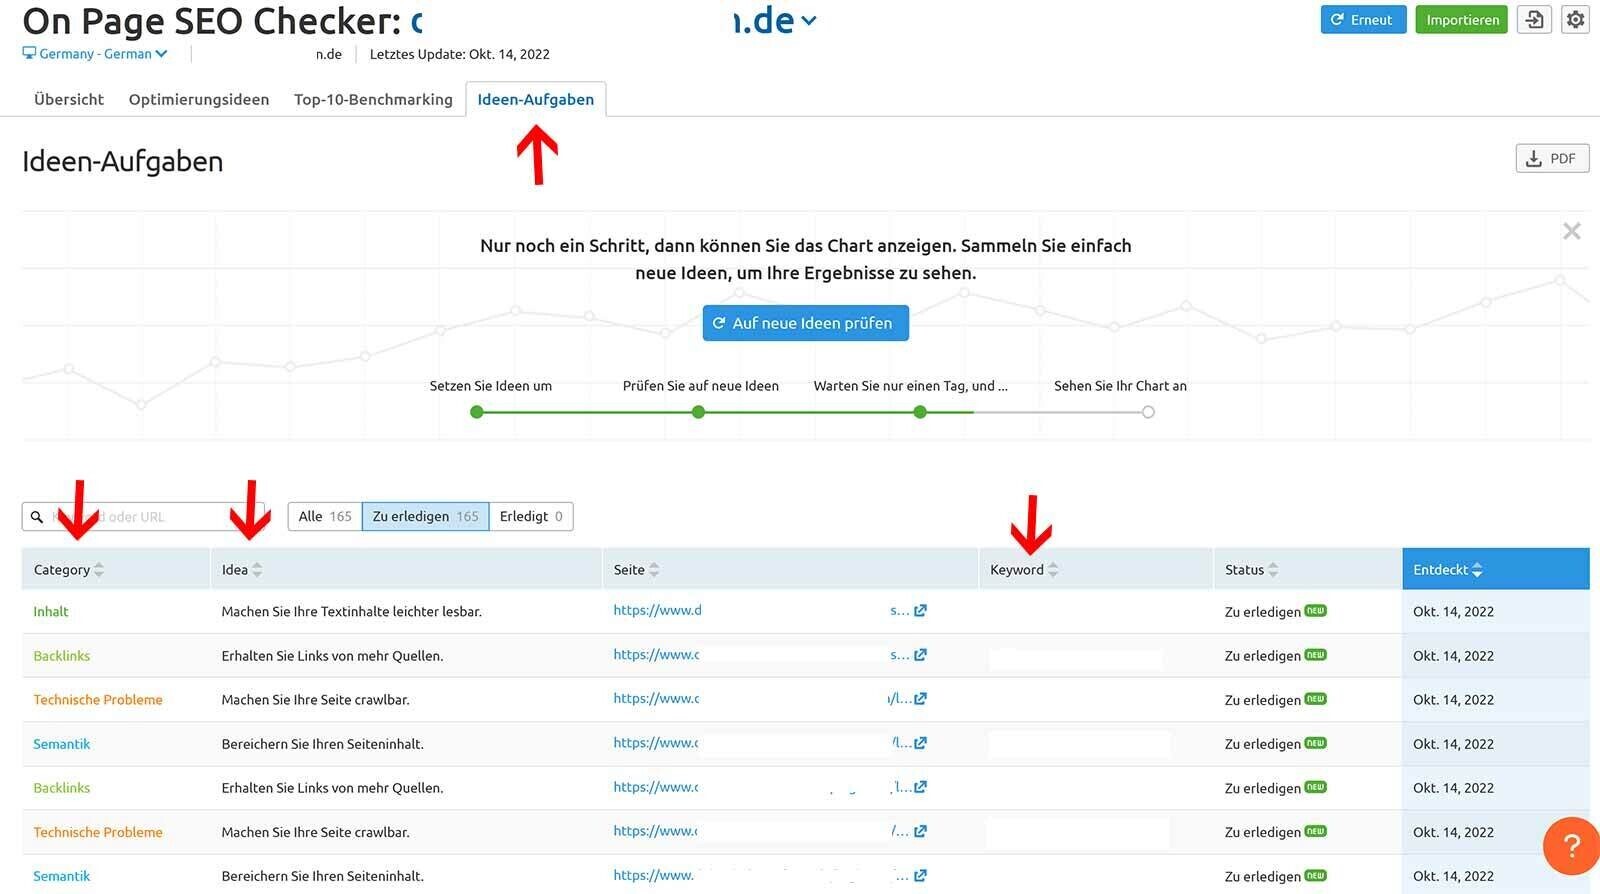Open the Top-10-Benchmarking tab

(373, 100)
